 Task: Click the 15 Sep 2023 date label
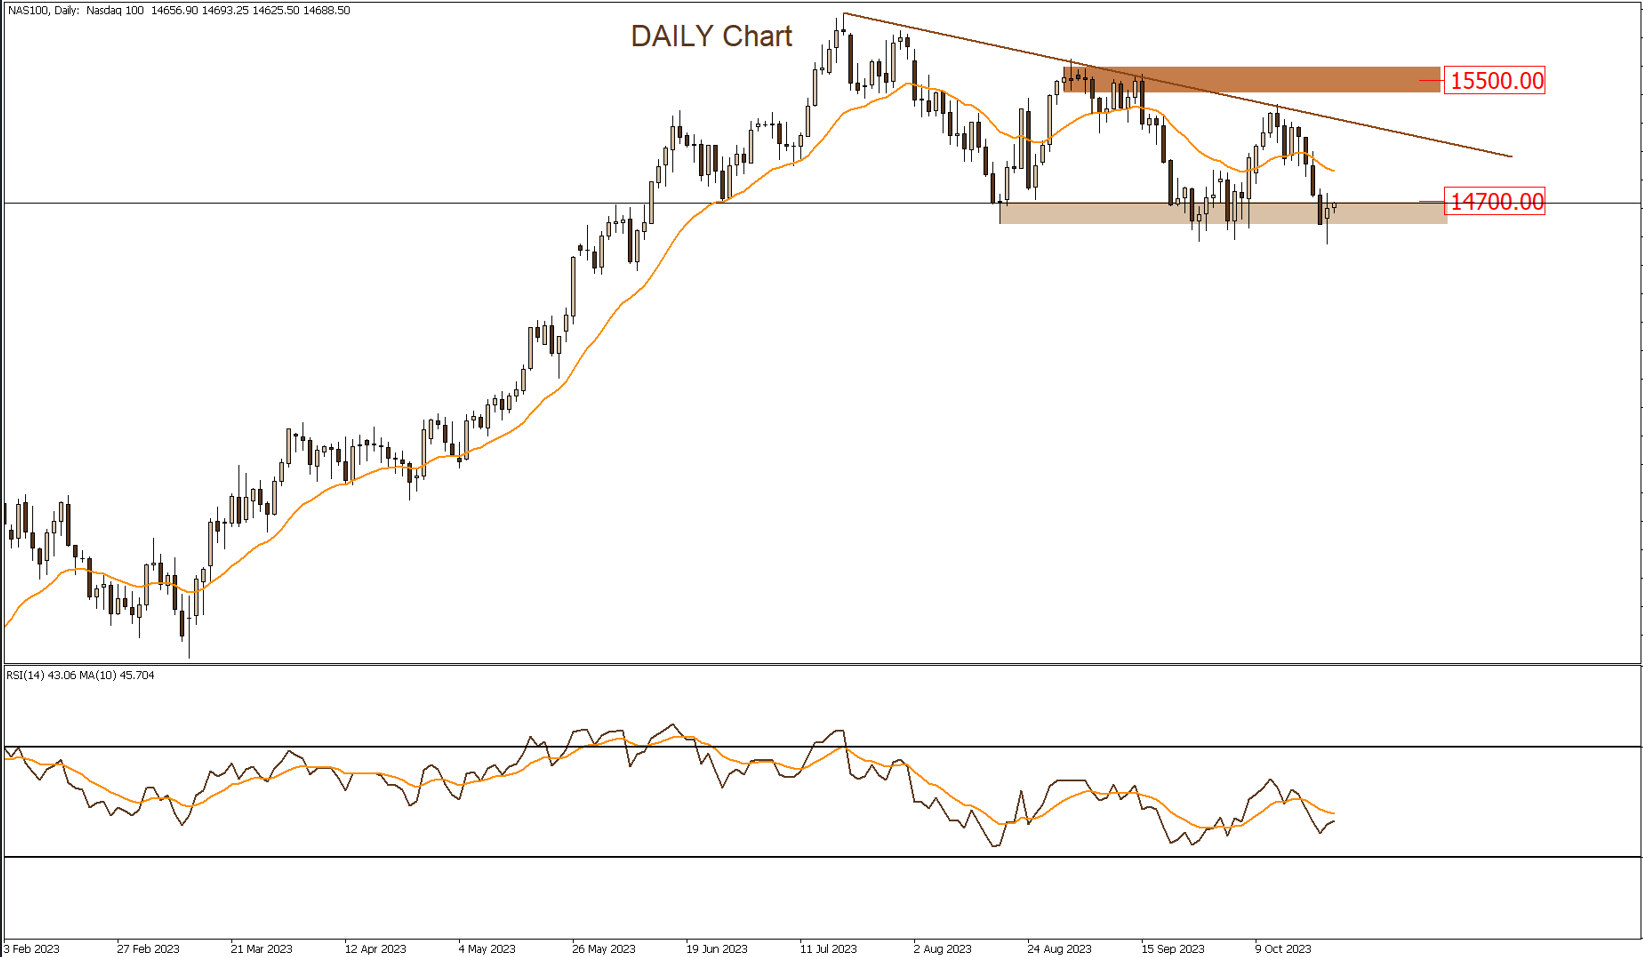1173,948
